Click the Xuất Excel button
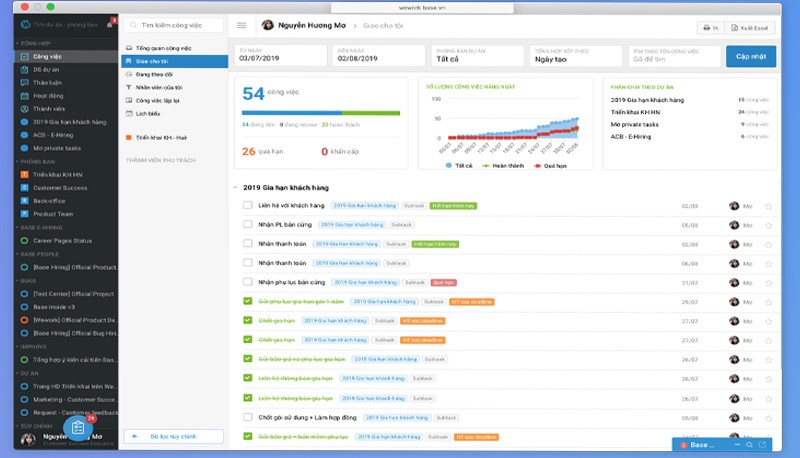 pos(749,28)
